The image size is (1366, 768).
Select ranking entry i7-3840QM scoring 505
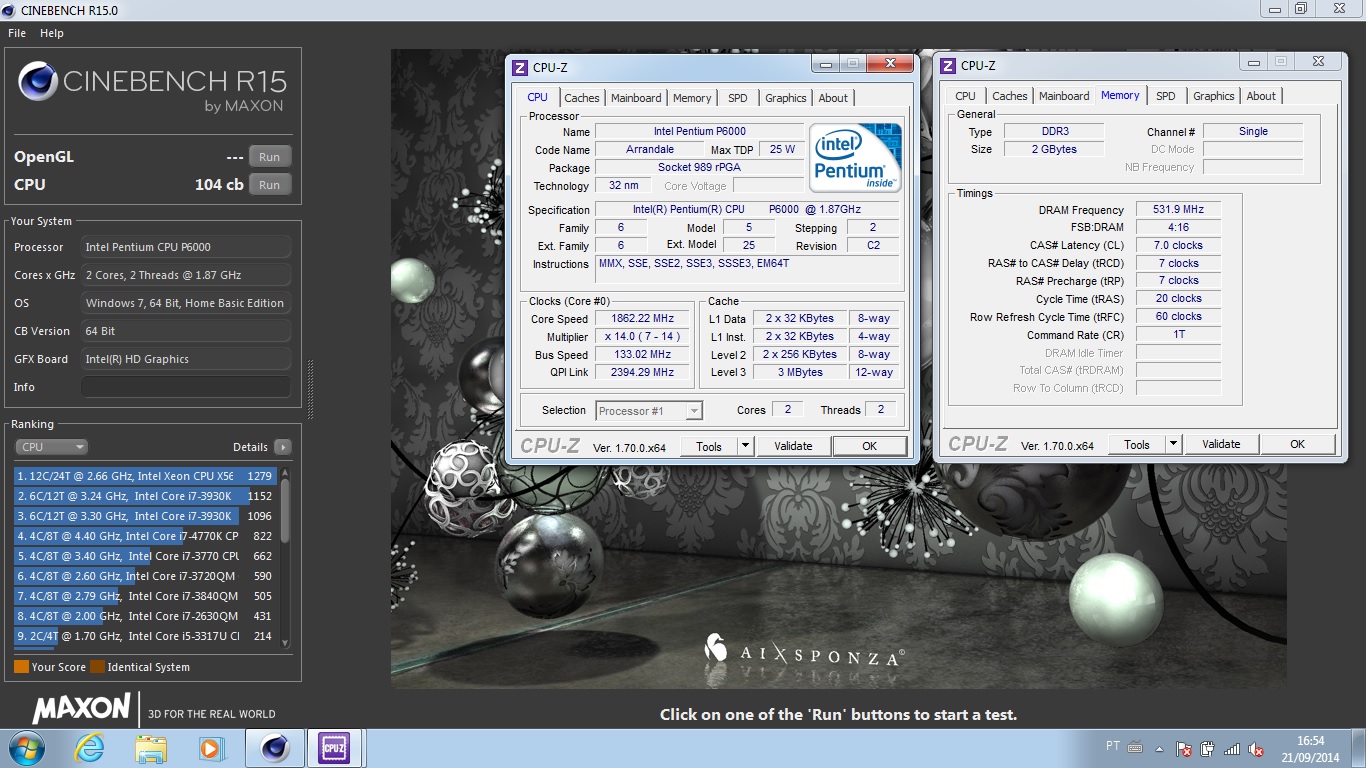coord(145,596)
